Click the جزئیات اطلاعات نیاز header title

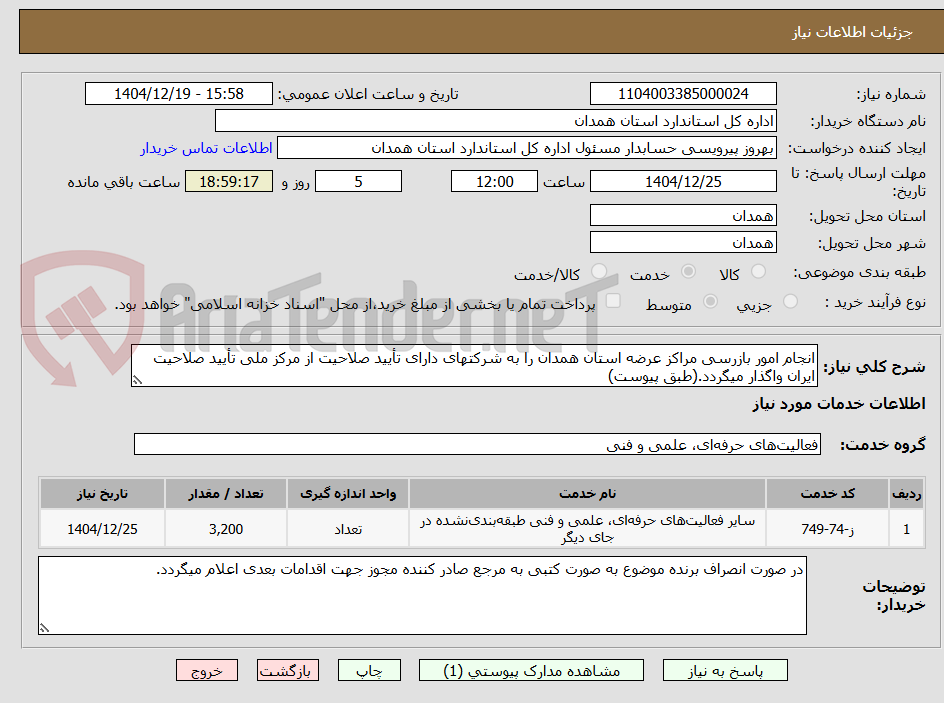tap(851, 32)
